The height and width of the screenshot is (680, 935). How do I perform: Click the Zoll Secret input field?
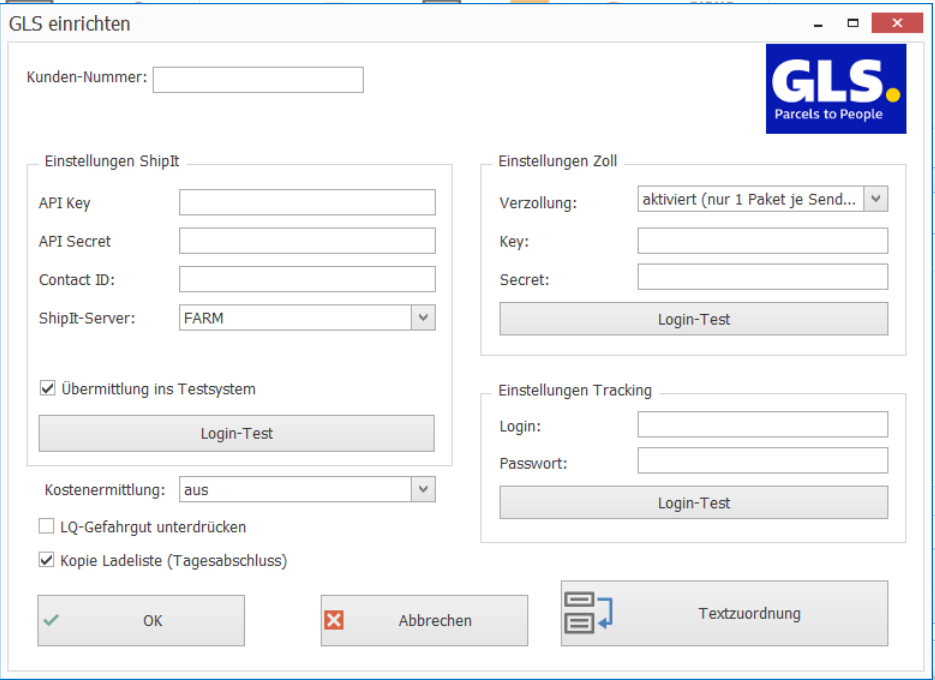(762, 277)
